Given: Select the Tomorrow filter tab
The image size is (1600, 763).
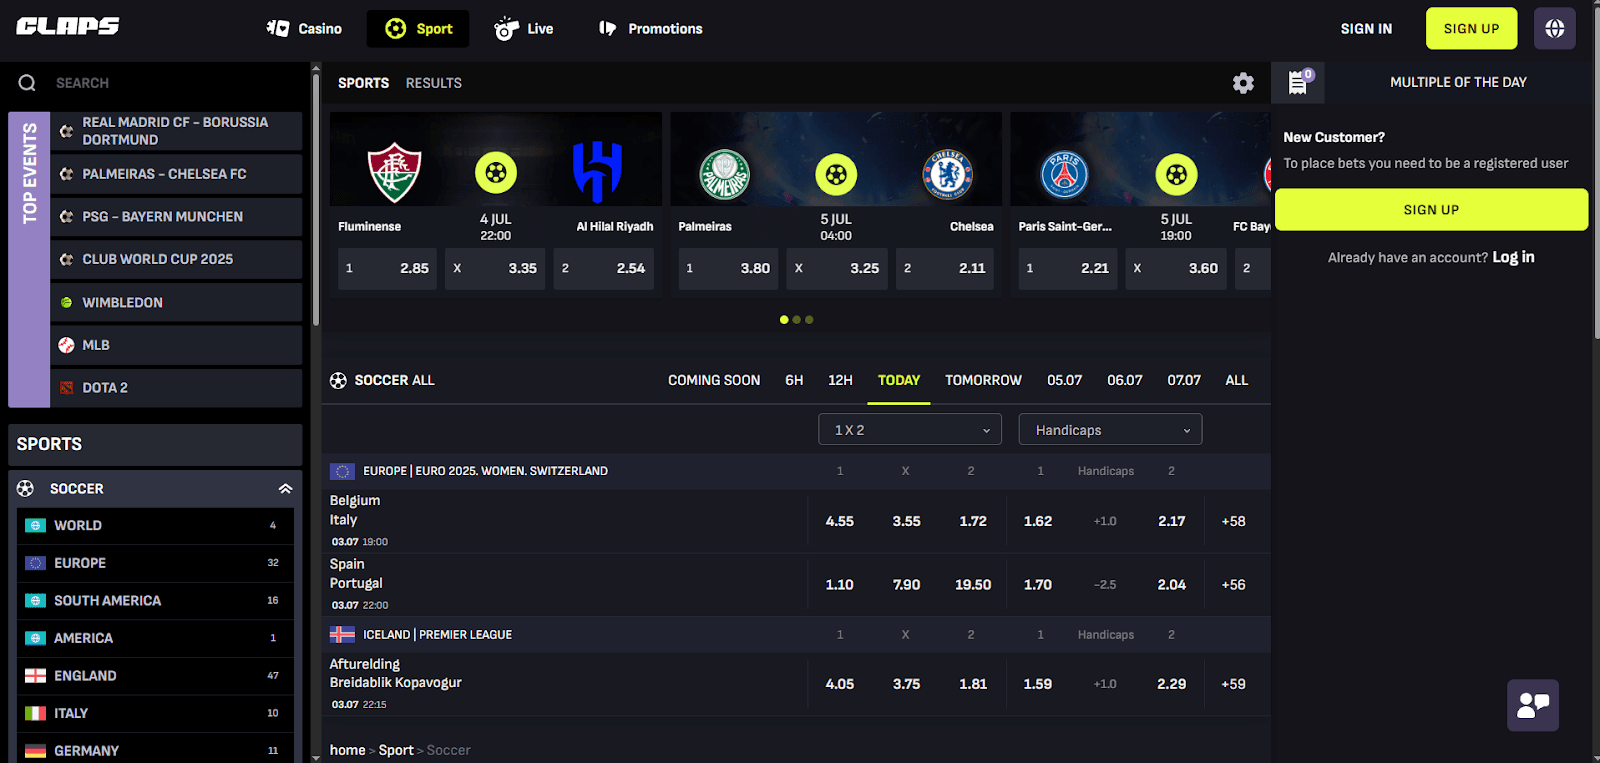Looking at the screenshot, I should [983, 380].
